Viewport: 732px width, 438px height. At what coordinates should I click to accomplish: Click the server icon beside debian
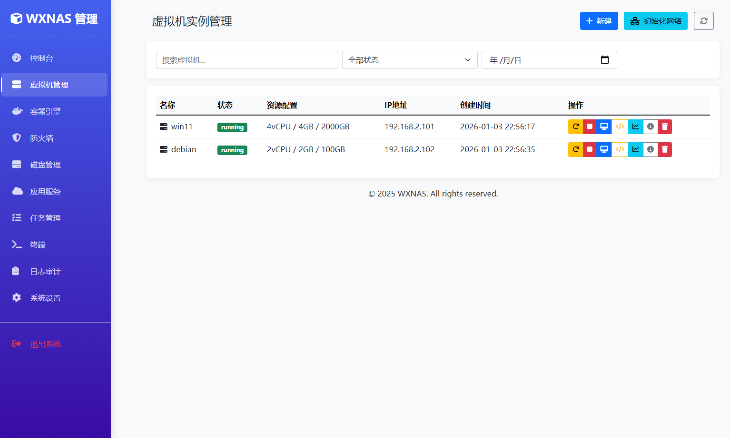click(163, 149)
